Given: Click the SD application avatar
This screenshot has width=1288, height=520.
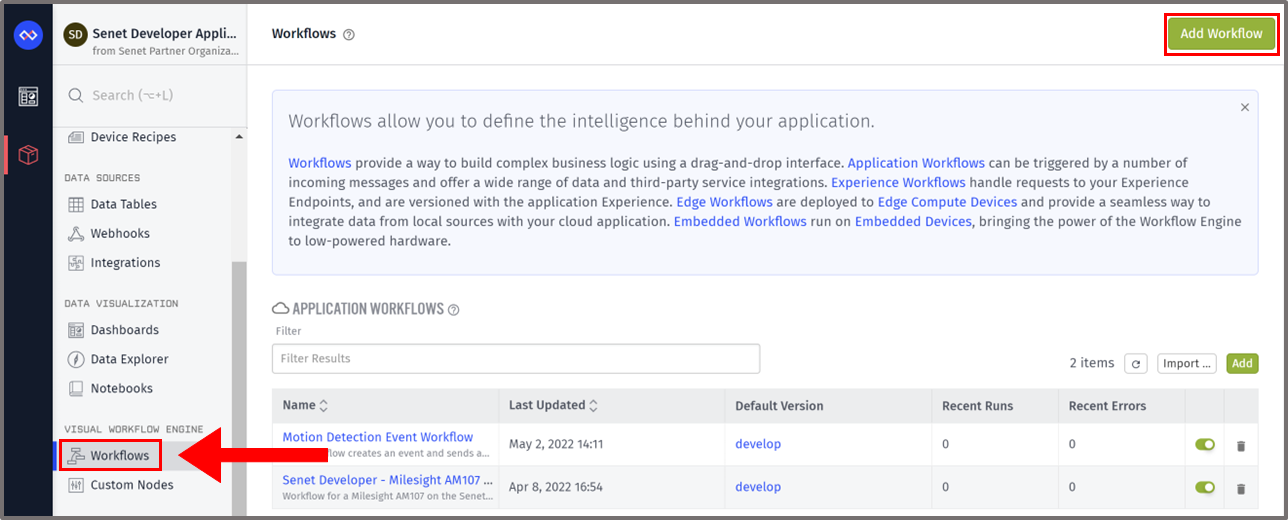Looking at the screenshot, I should [75, 34].
